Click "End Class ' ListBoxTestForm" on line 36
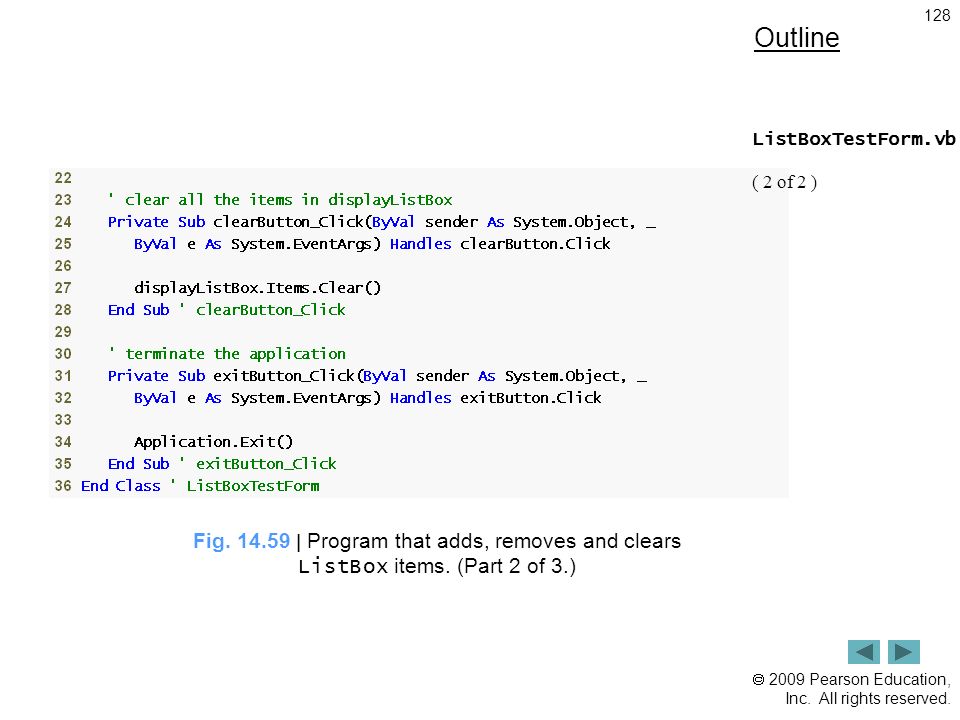960x720 pixels. click(x=200, y=486)
